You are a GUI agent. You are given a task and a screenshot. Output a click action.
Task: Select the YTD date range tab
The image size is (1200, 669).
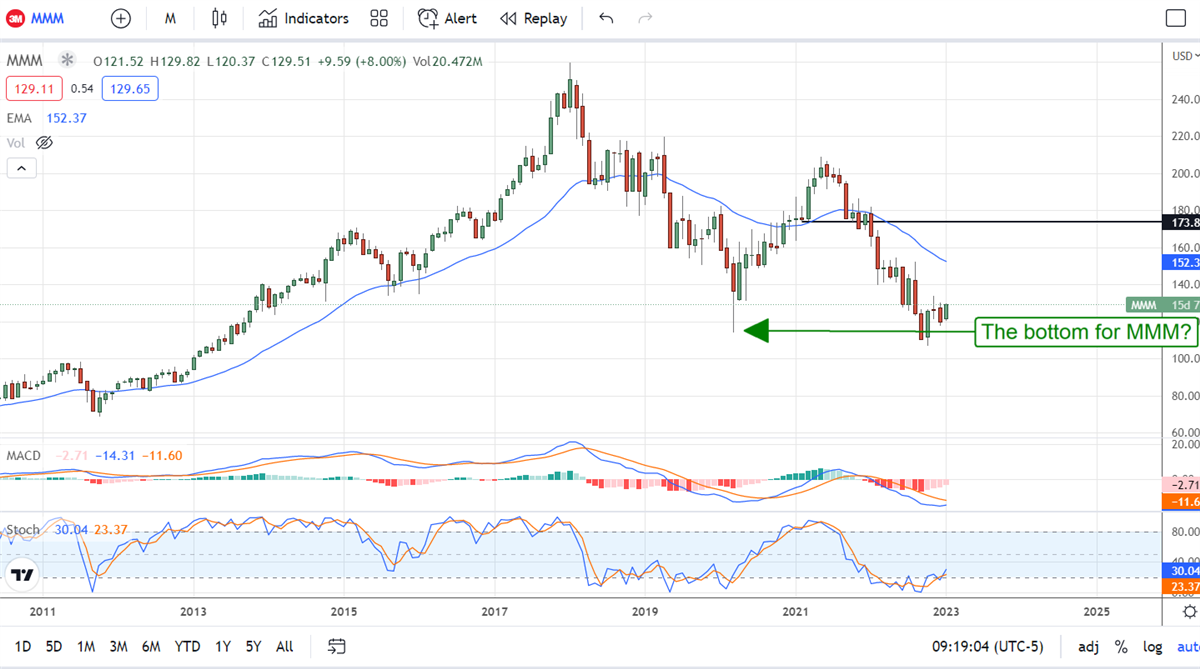pos(187,646)
